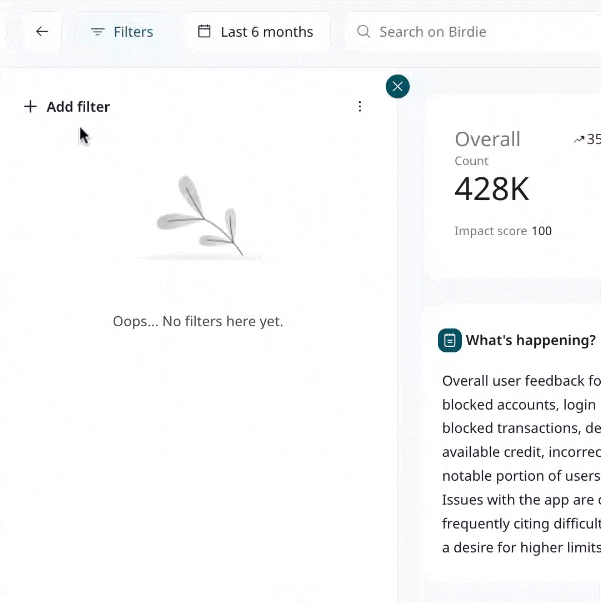601x603 pixels.
Task: Click the magnifying glass search icon
Action: pos(364,32)
